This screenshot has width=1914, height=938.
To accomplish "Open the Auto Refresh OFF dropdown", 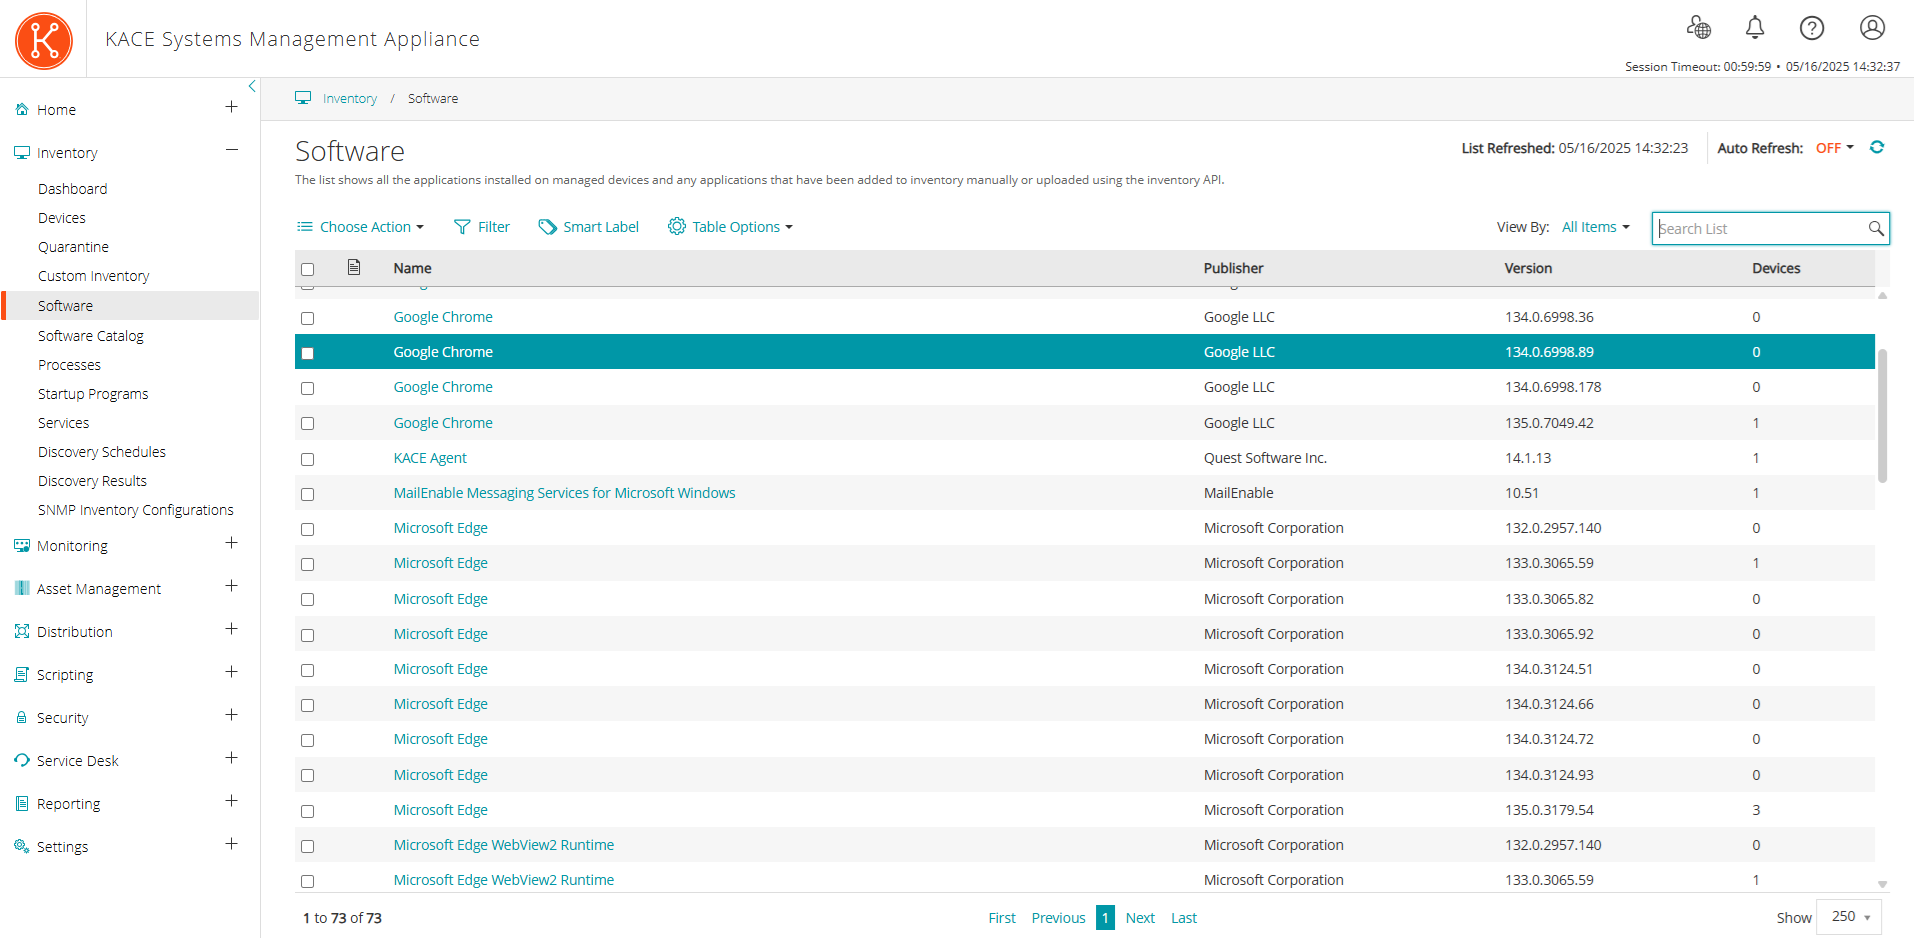I will pyautogui.click(x=1835, y=148).
